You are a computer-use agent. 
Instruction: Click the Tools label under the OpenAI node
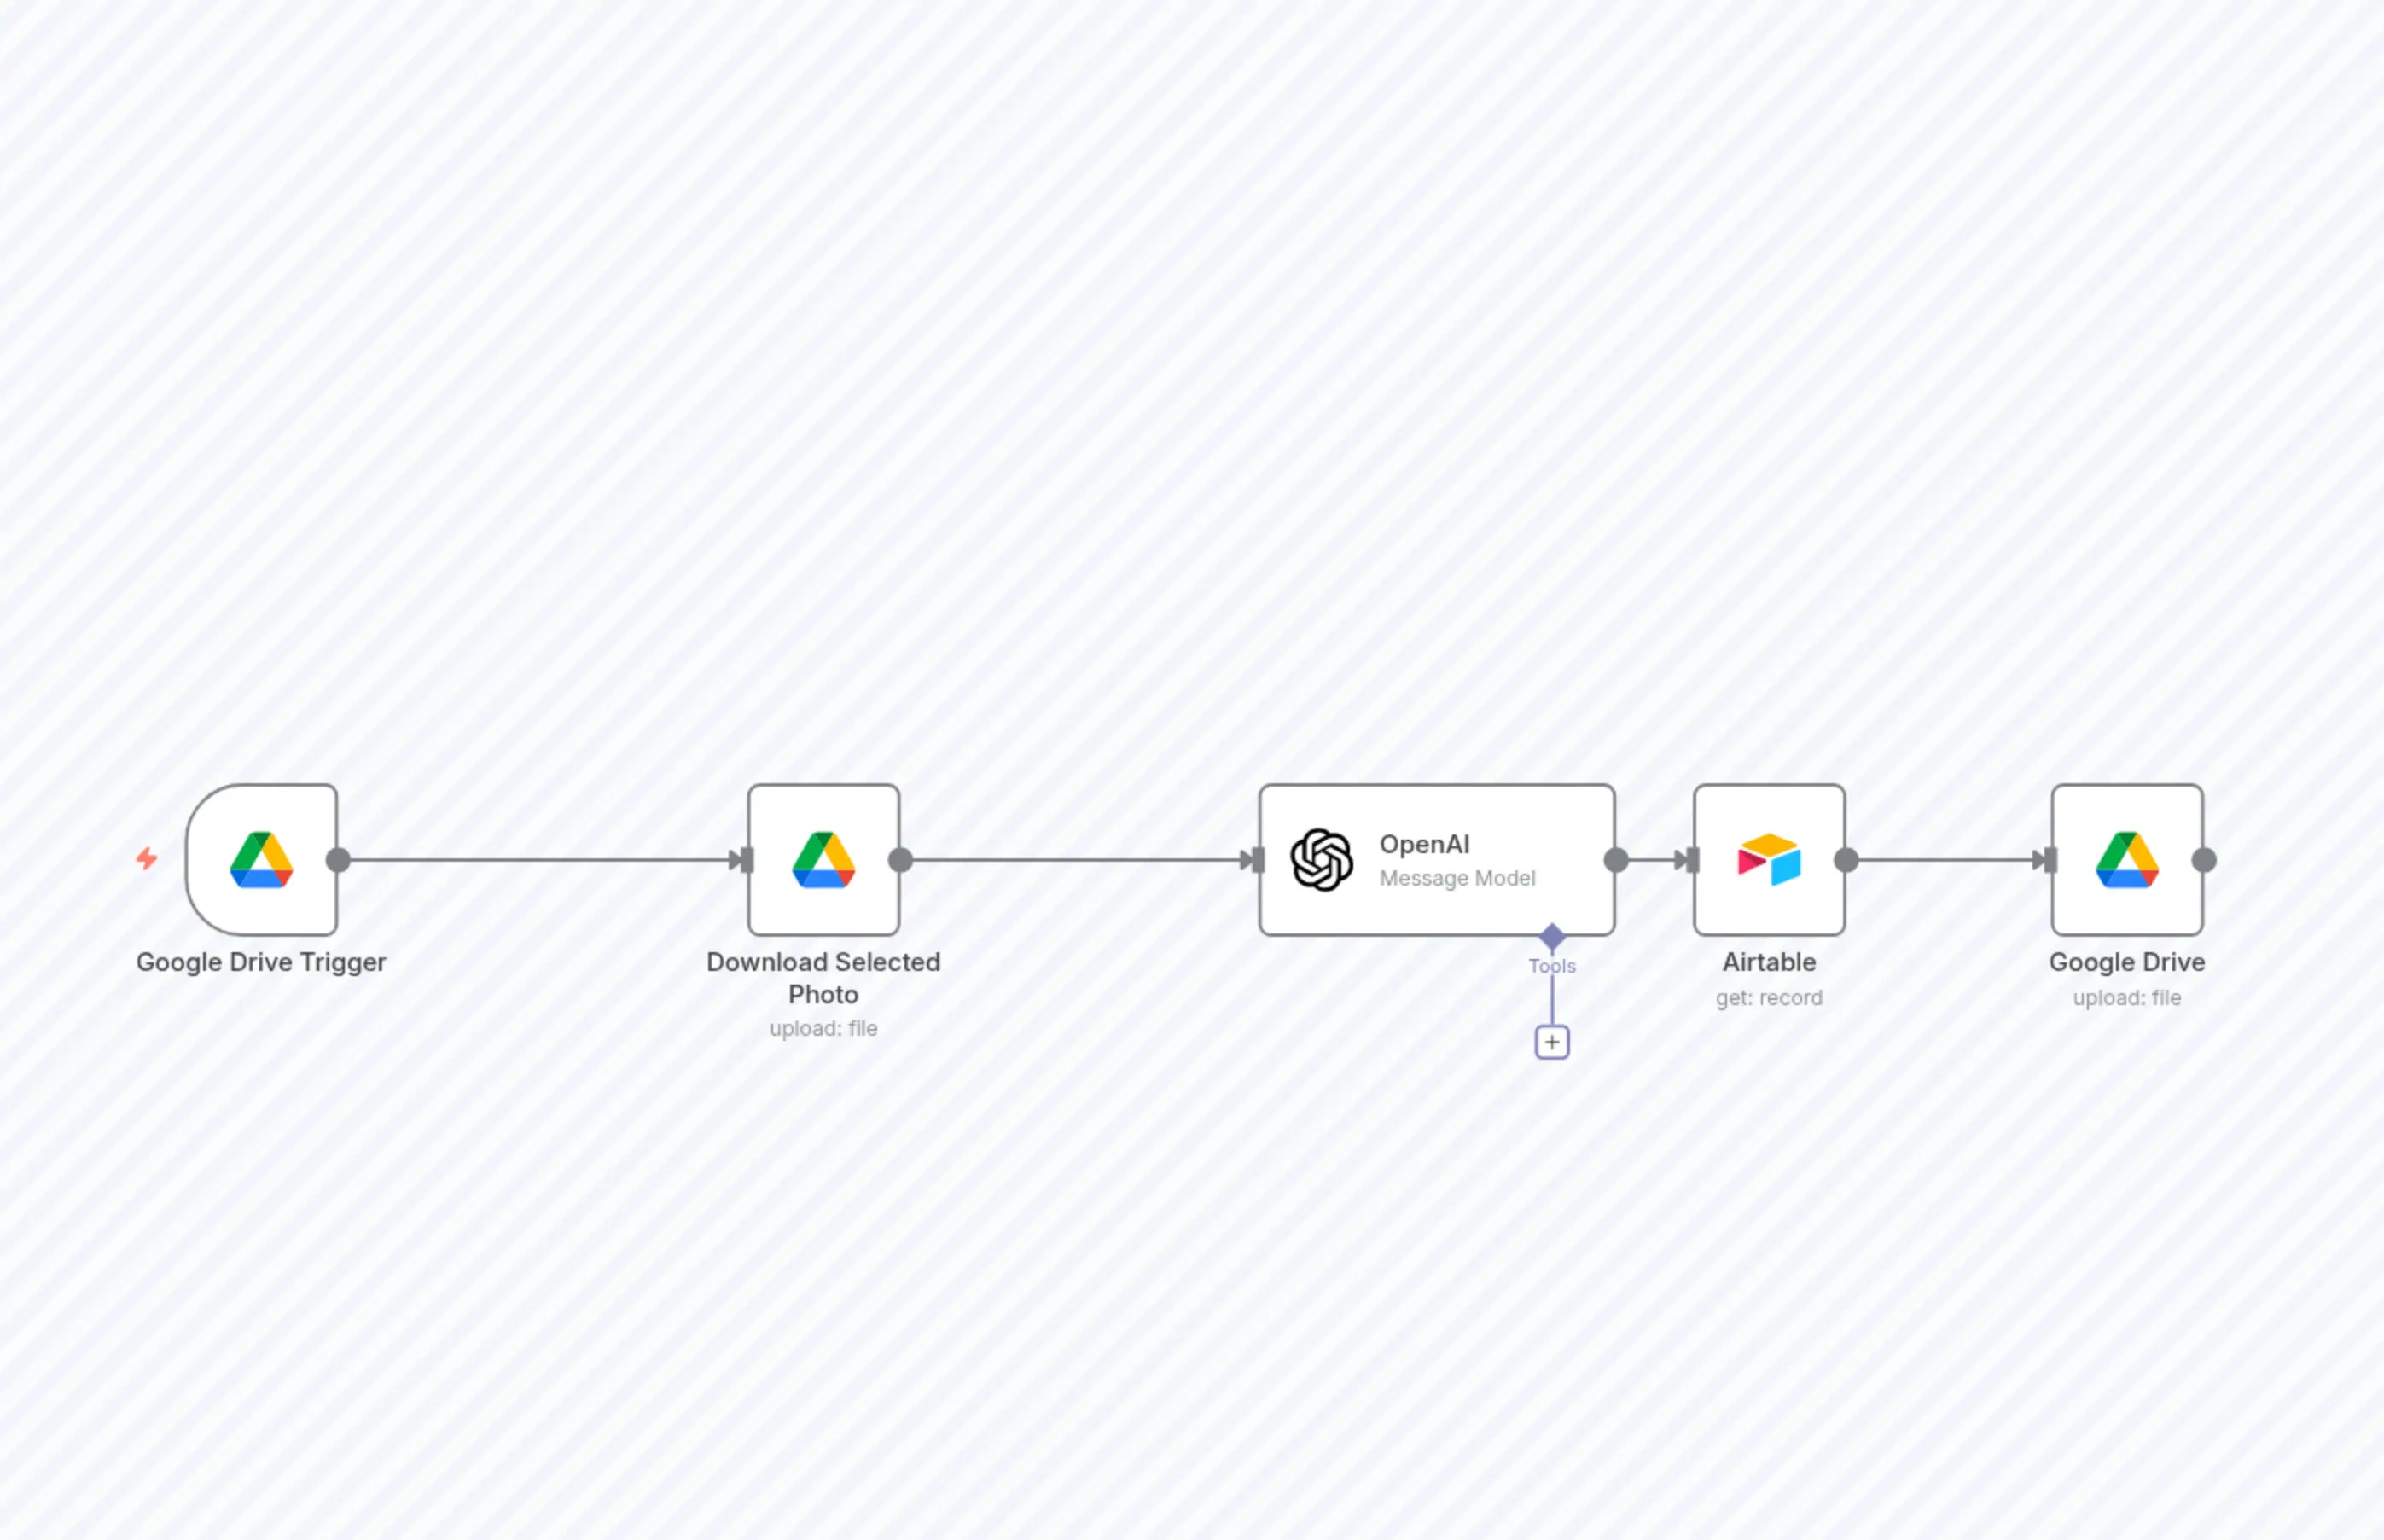1552,965
